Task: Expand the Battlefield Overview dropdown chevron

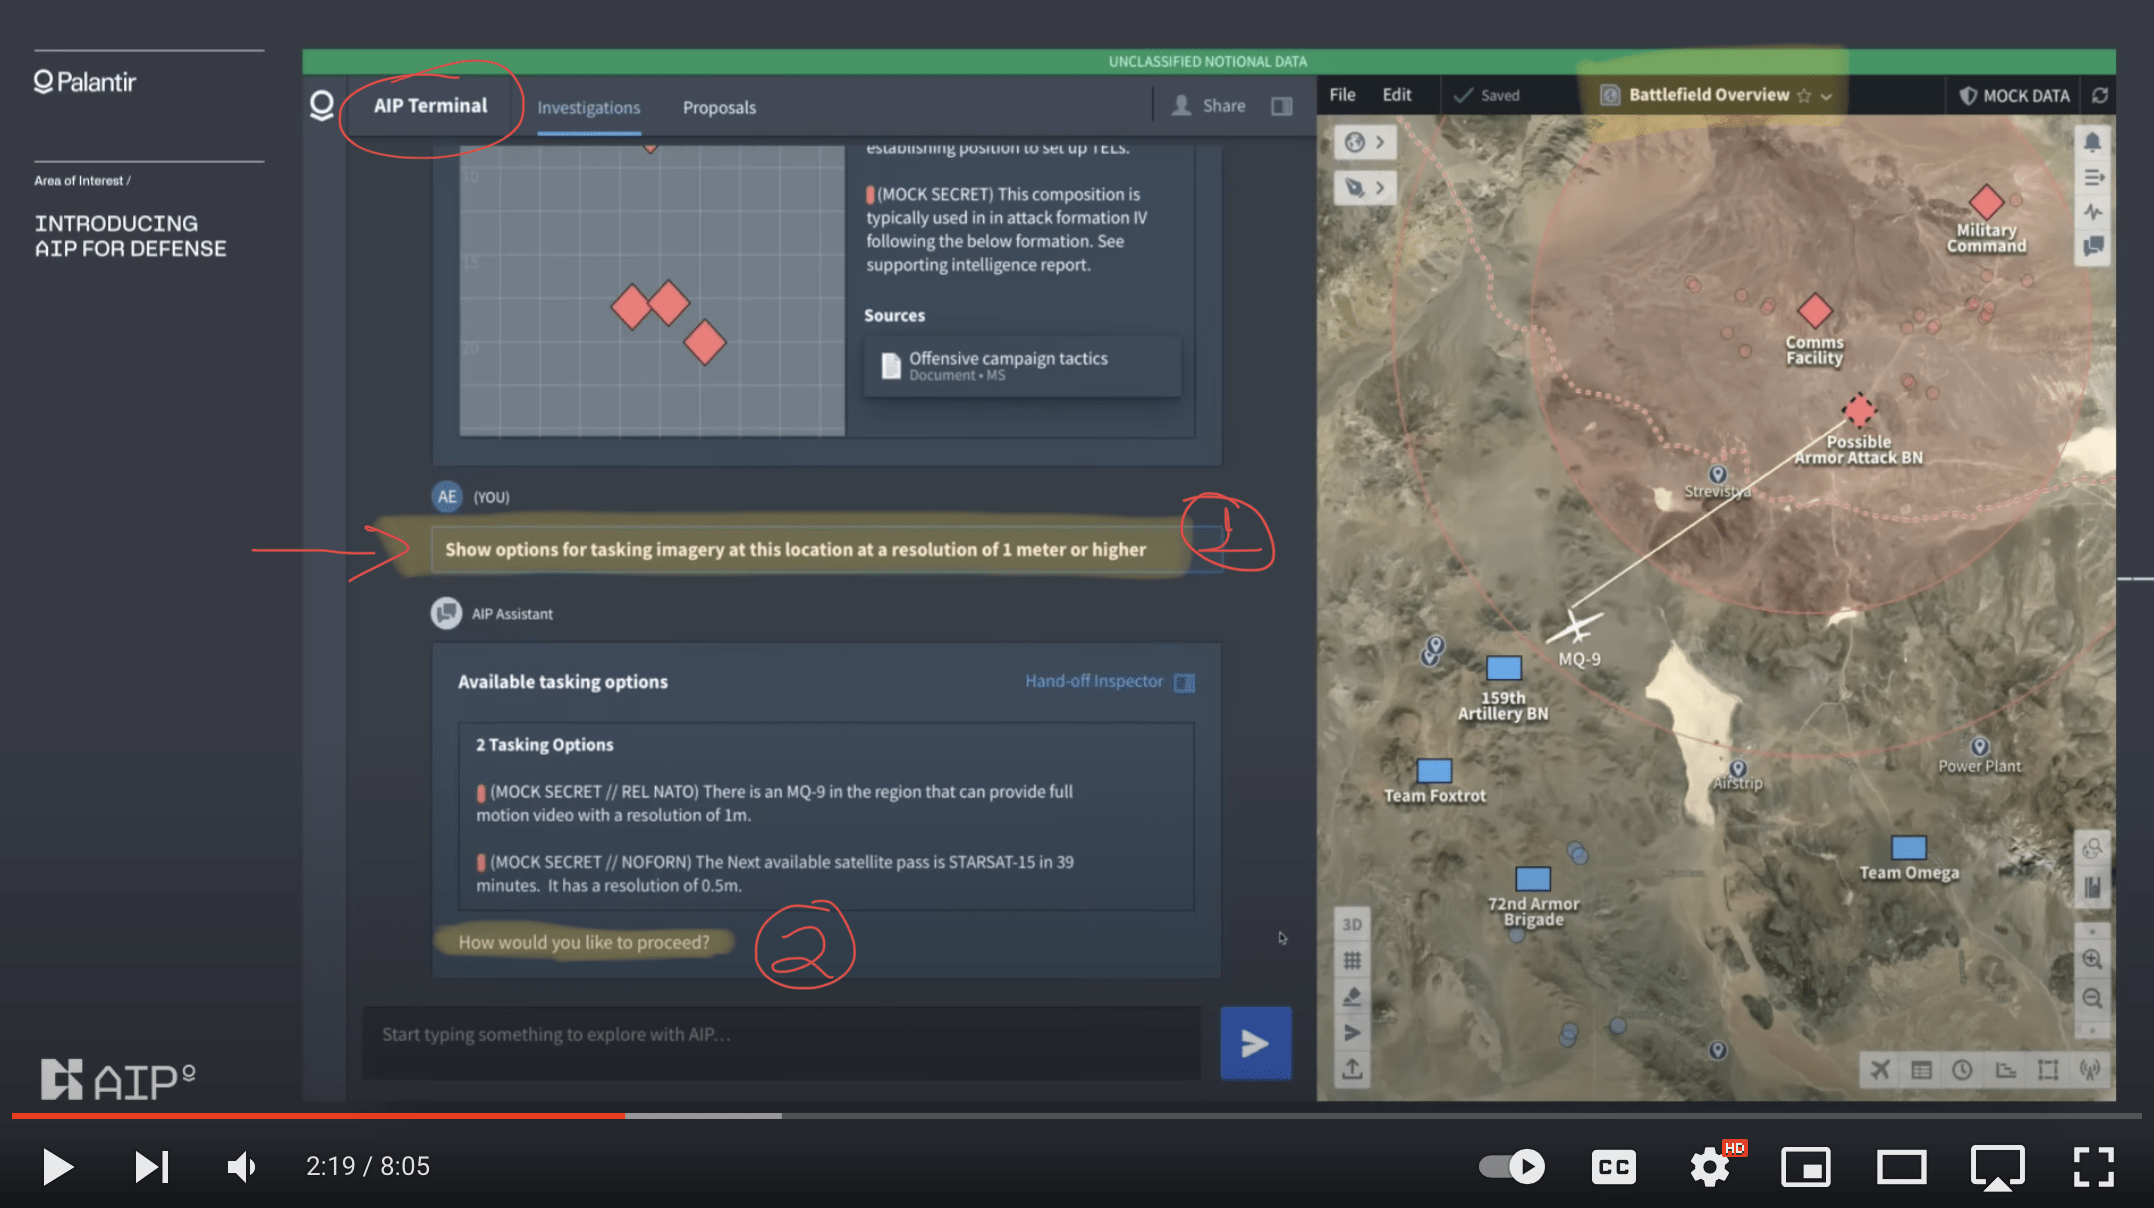Action: [1827, 96]
